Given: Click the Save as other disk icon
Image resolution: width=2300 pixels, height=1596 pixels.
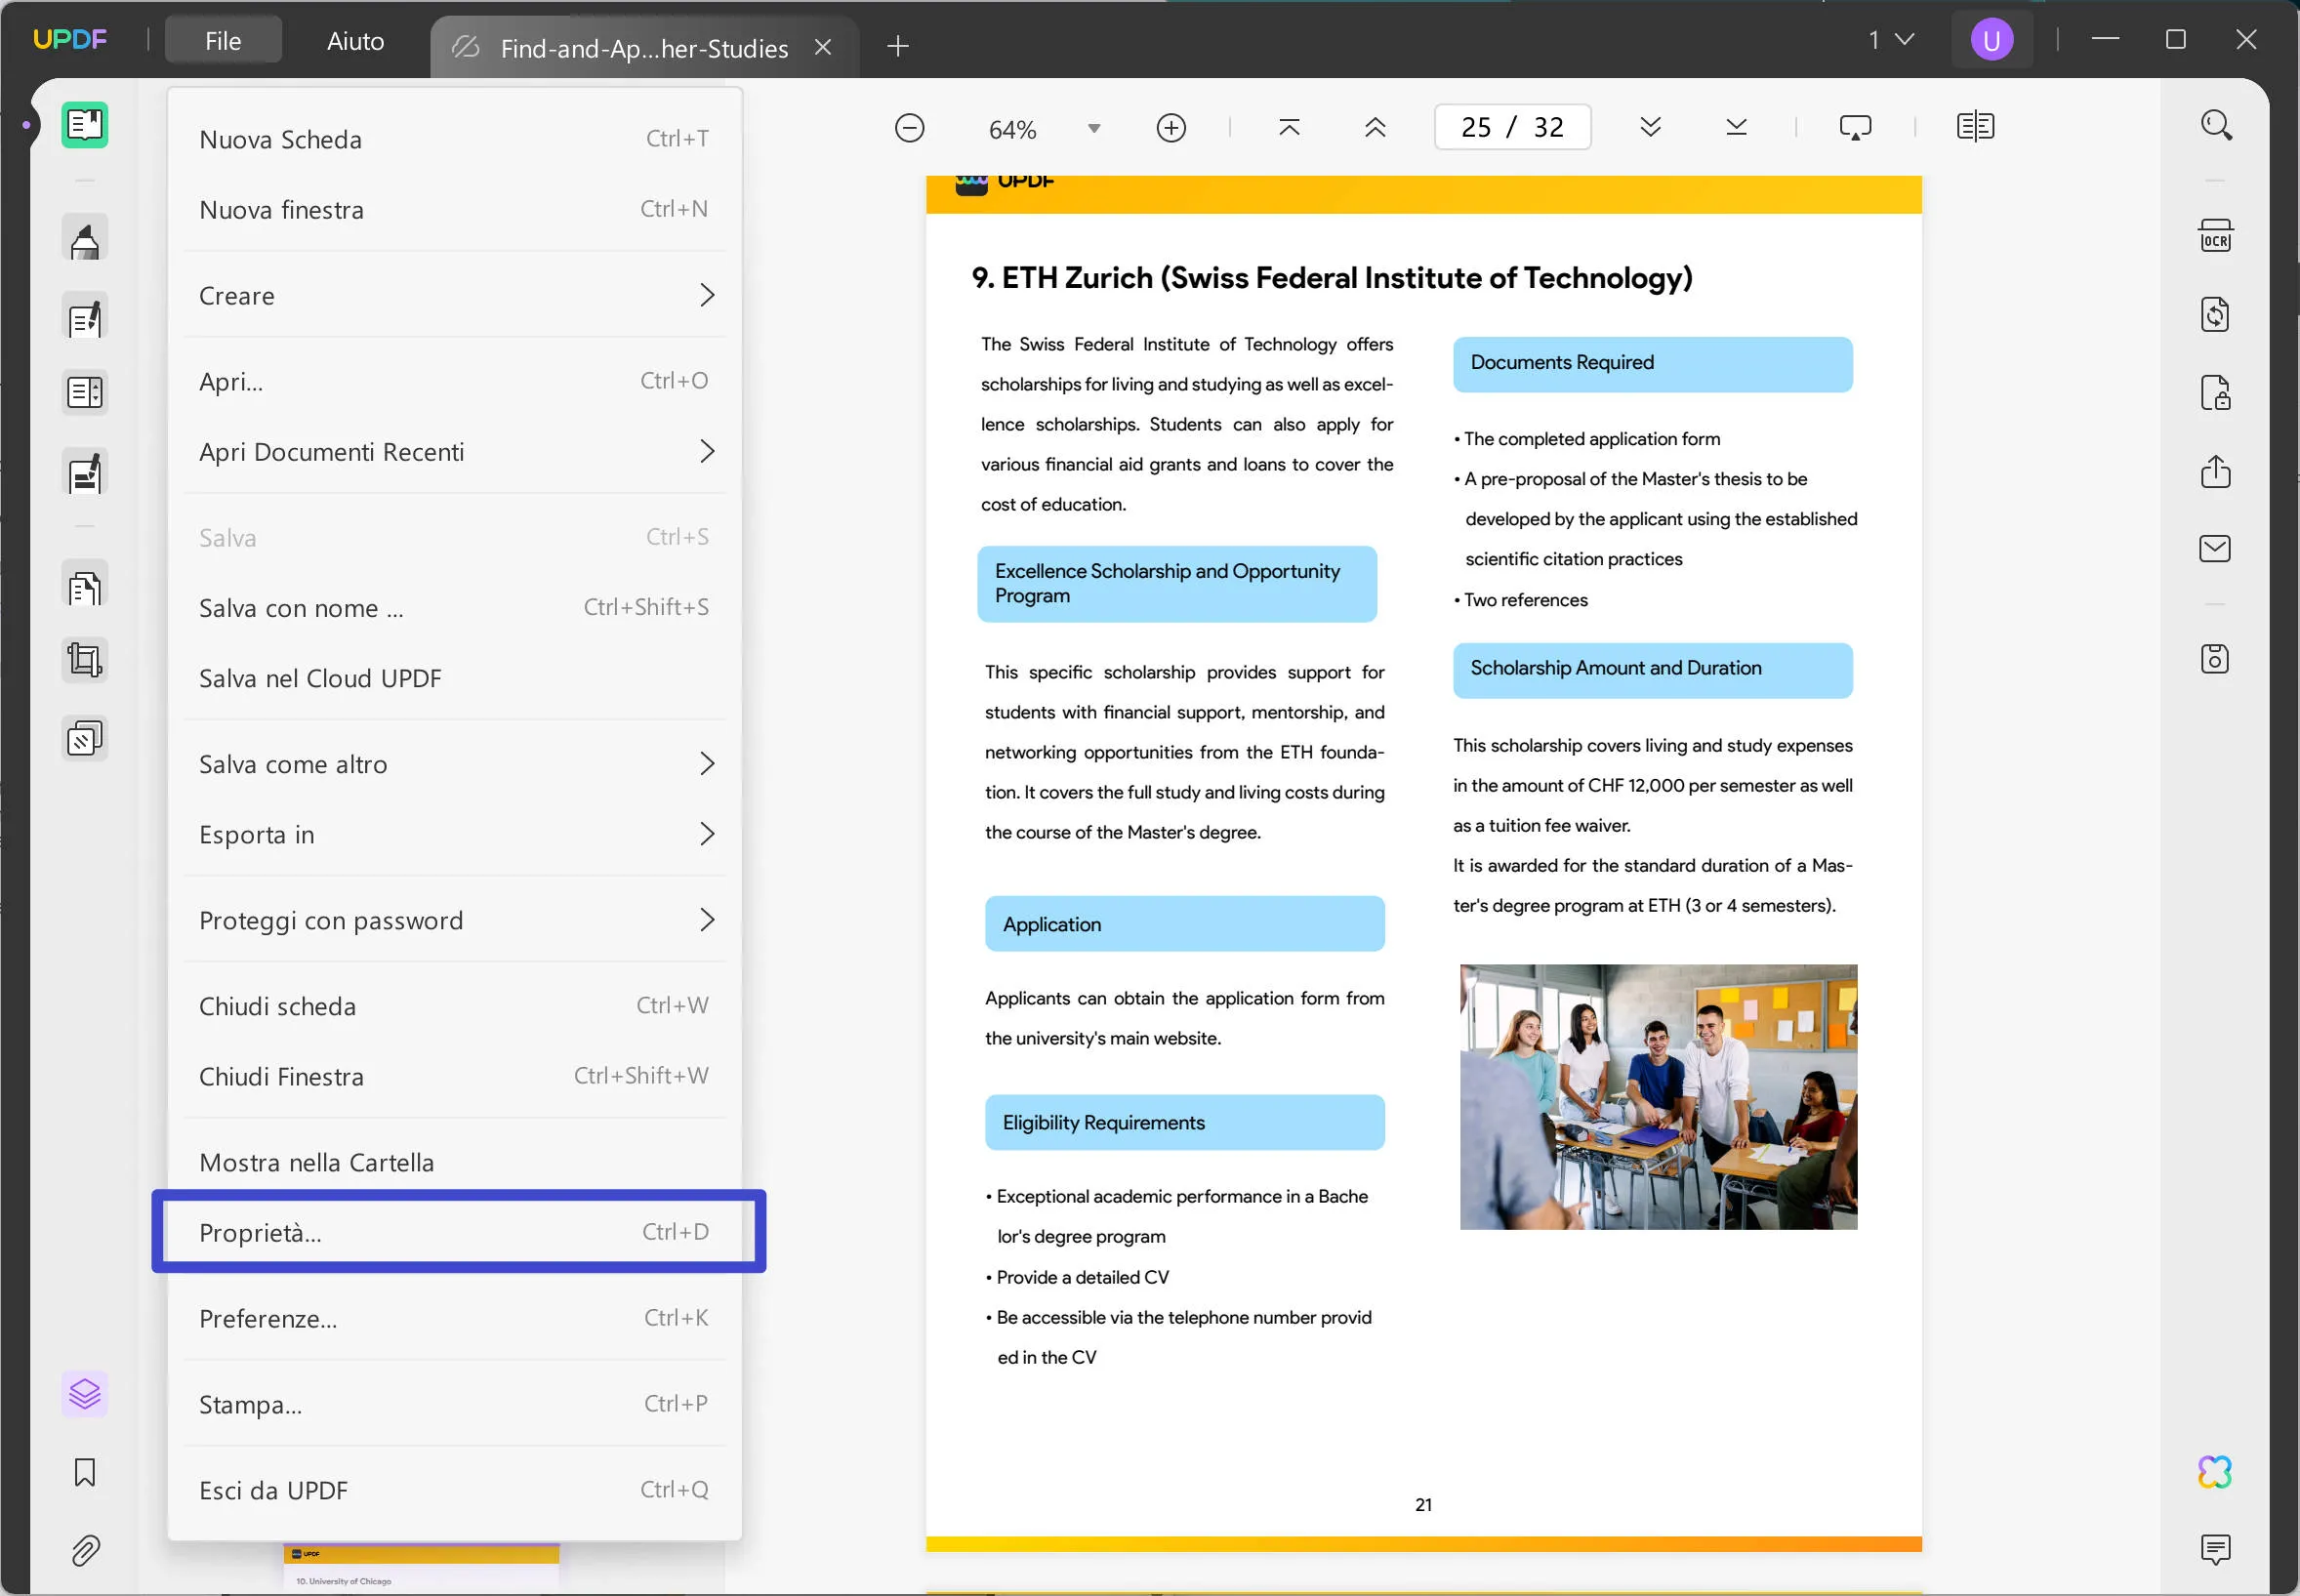Looking at the screenshot, I should click(x=2215, y=659).
